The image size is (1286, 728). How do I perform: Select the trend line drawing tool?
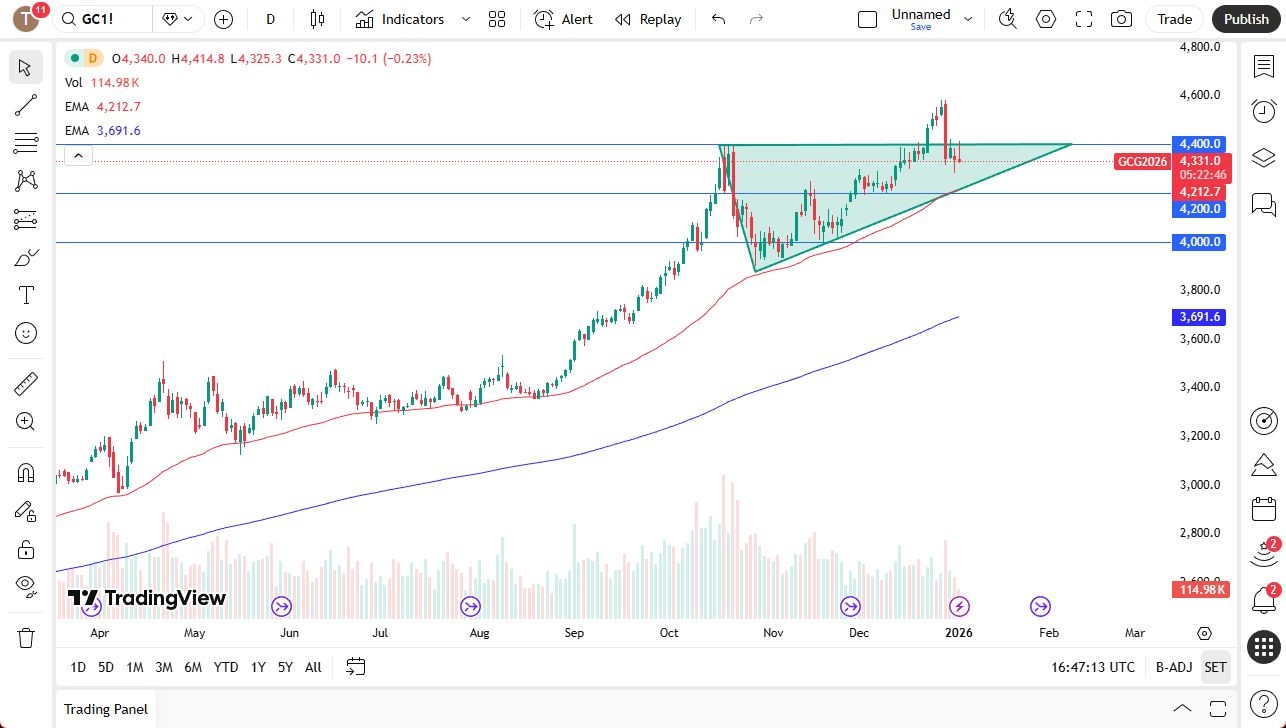click(x=26, y=105)
